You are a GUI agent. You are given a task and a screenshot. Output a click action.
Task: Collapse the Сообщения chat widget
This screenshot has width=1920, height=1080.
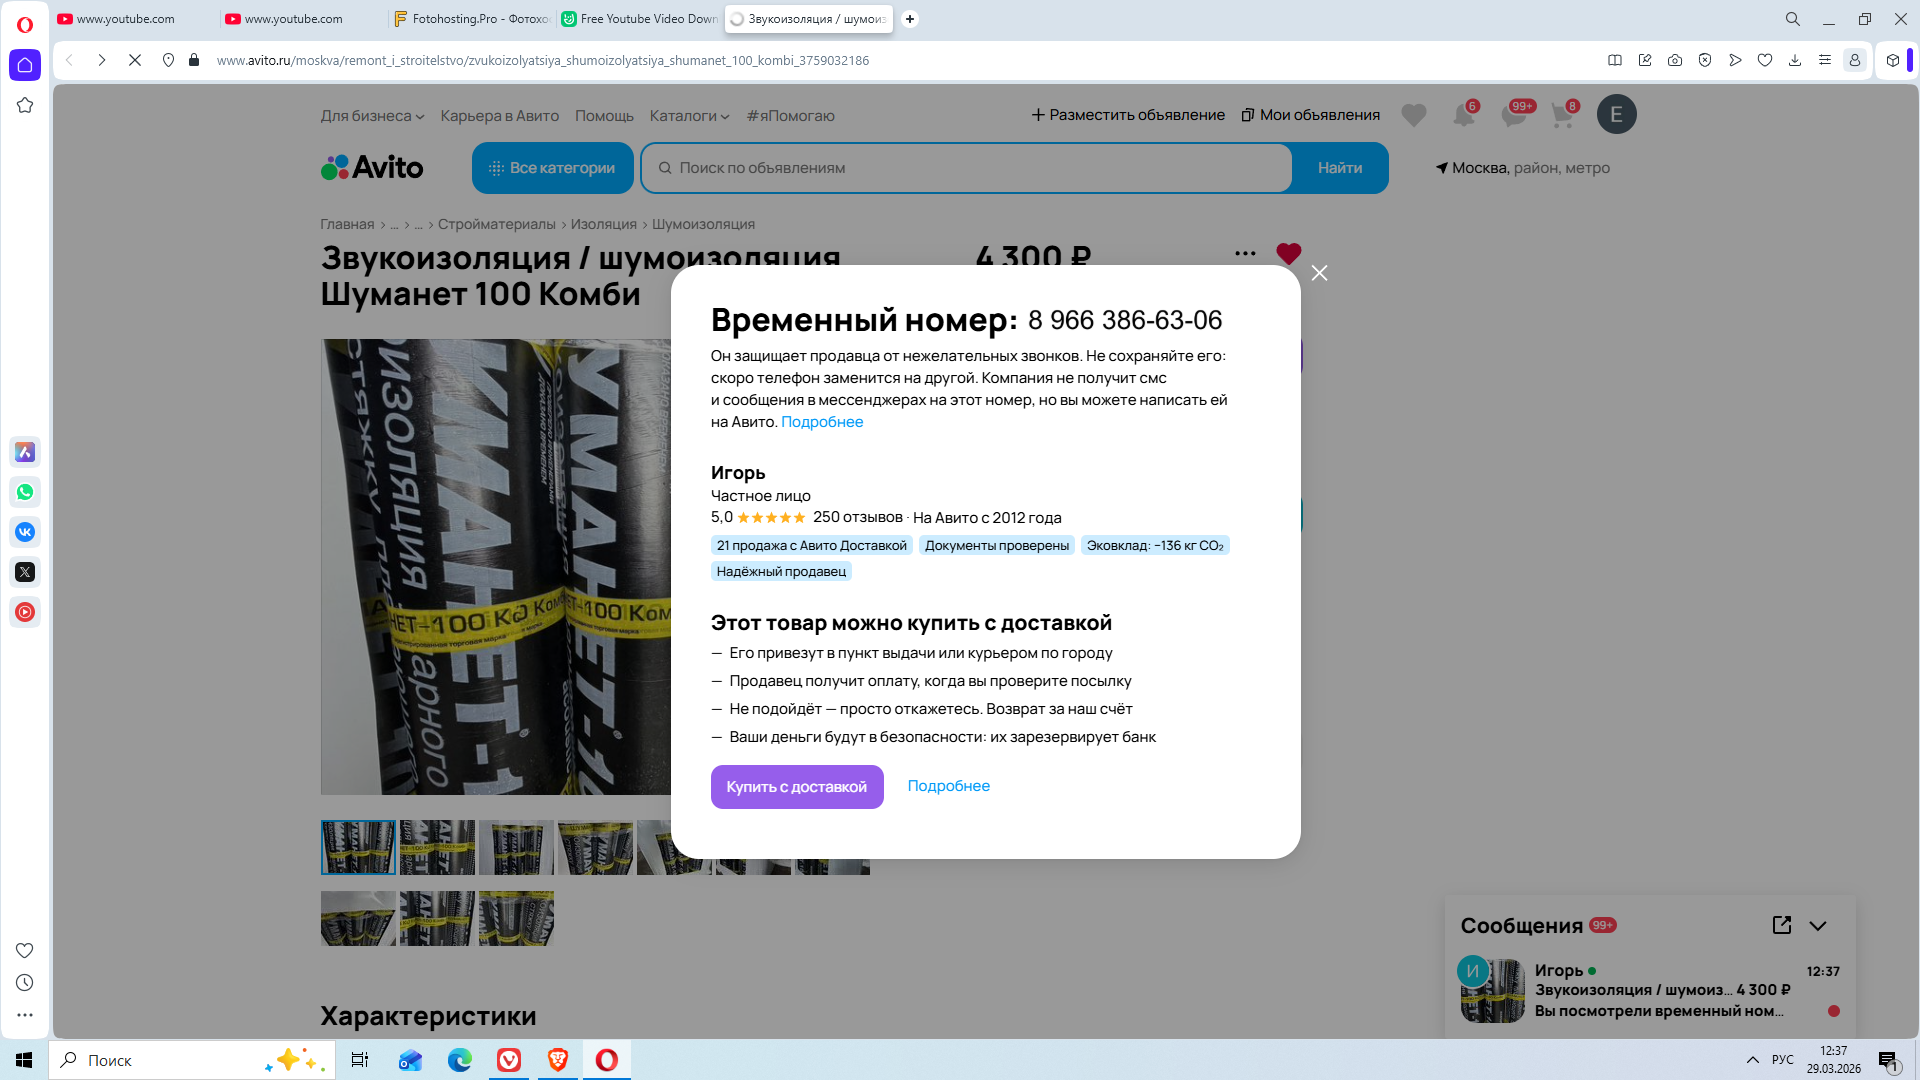1818,925
